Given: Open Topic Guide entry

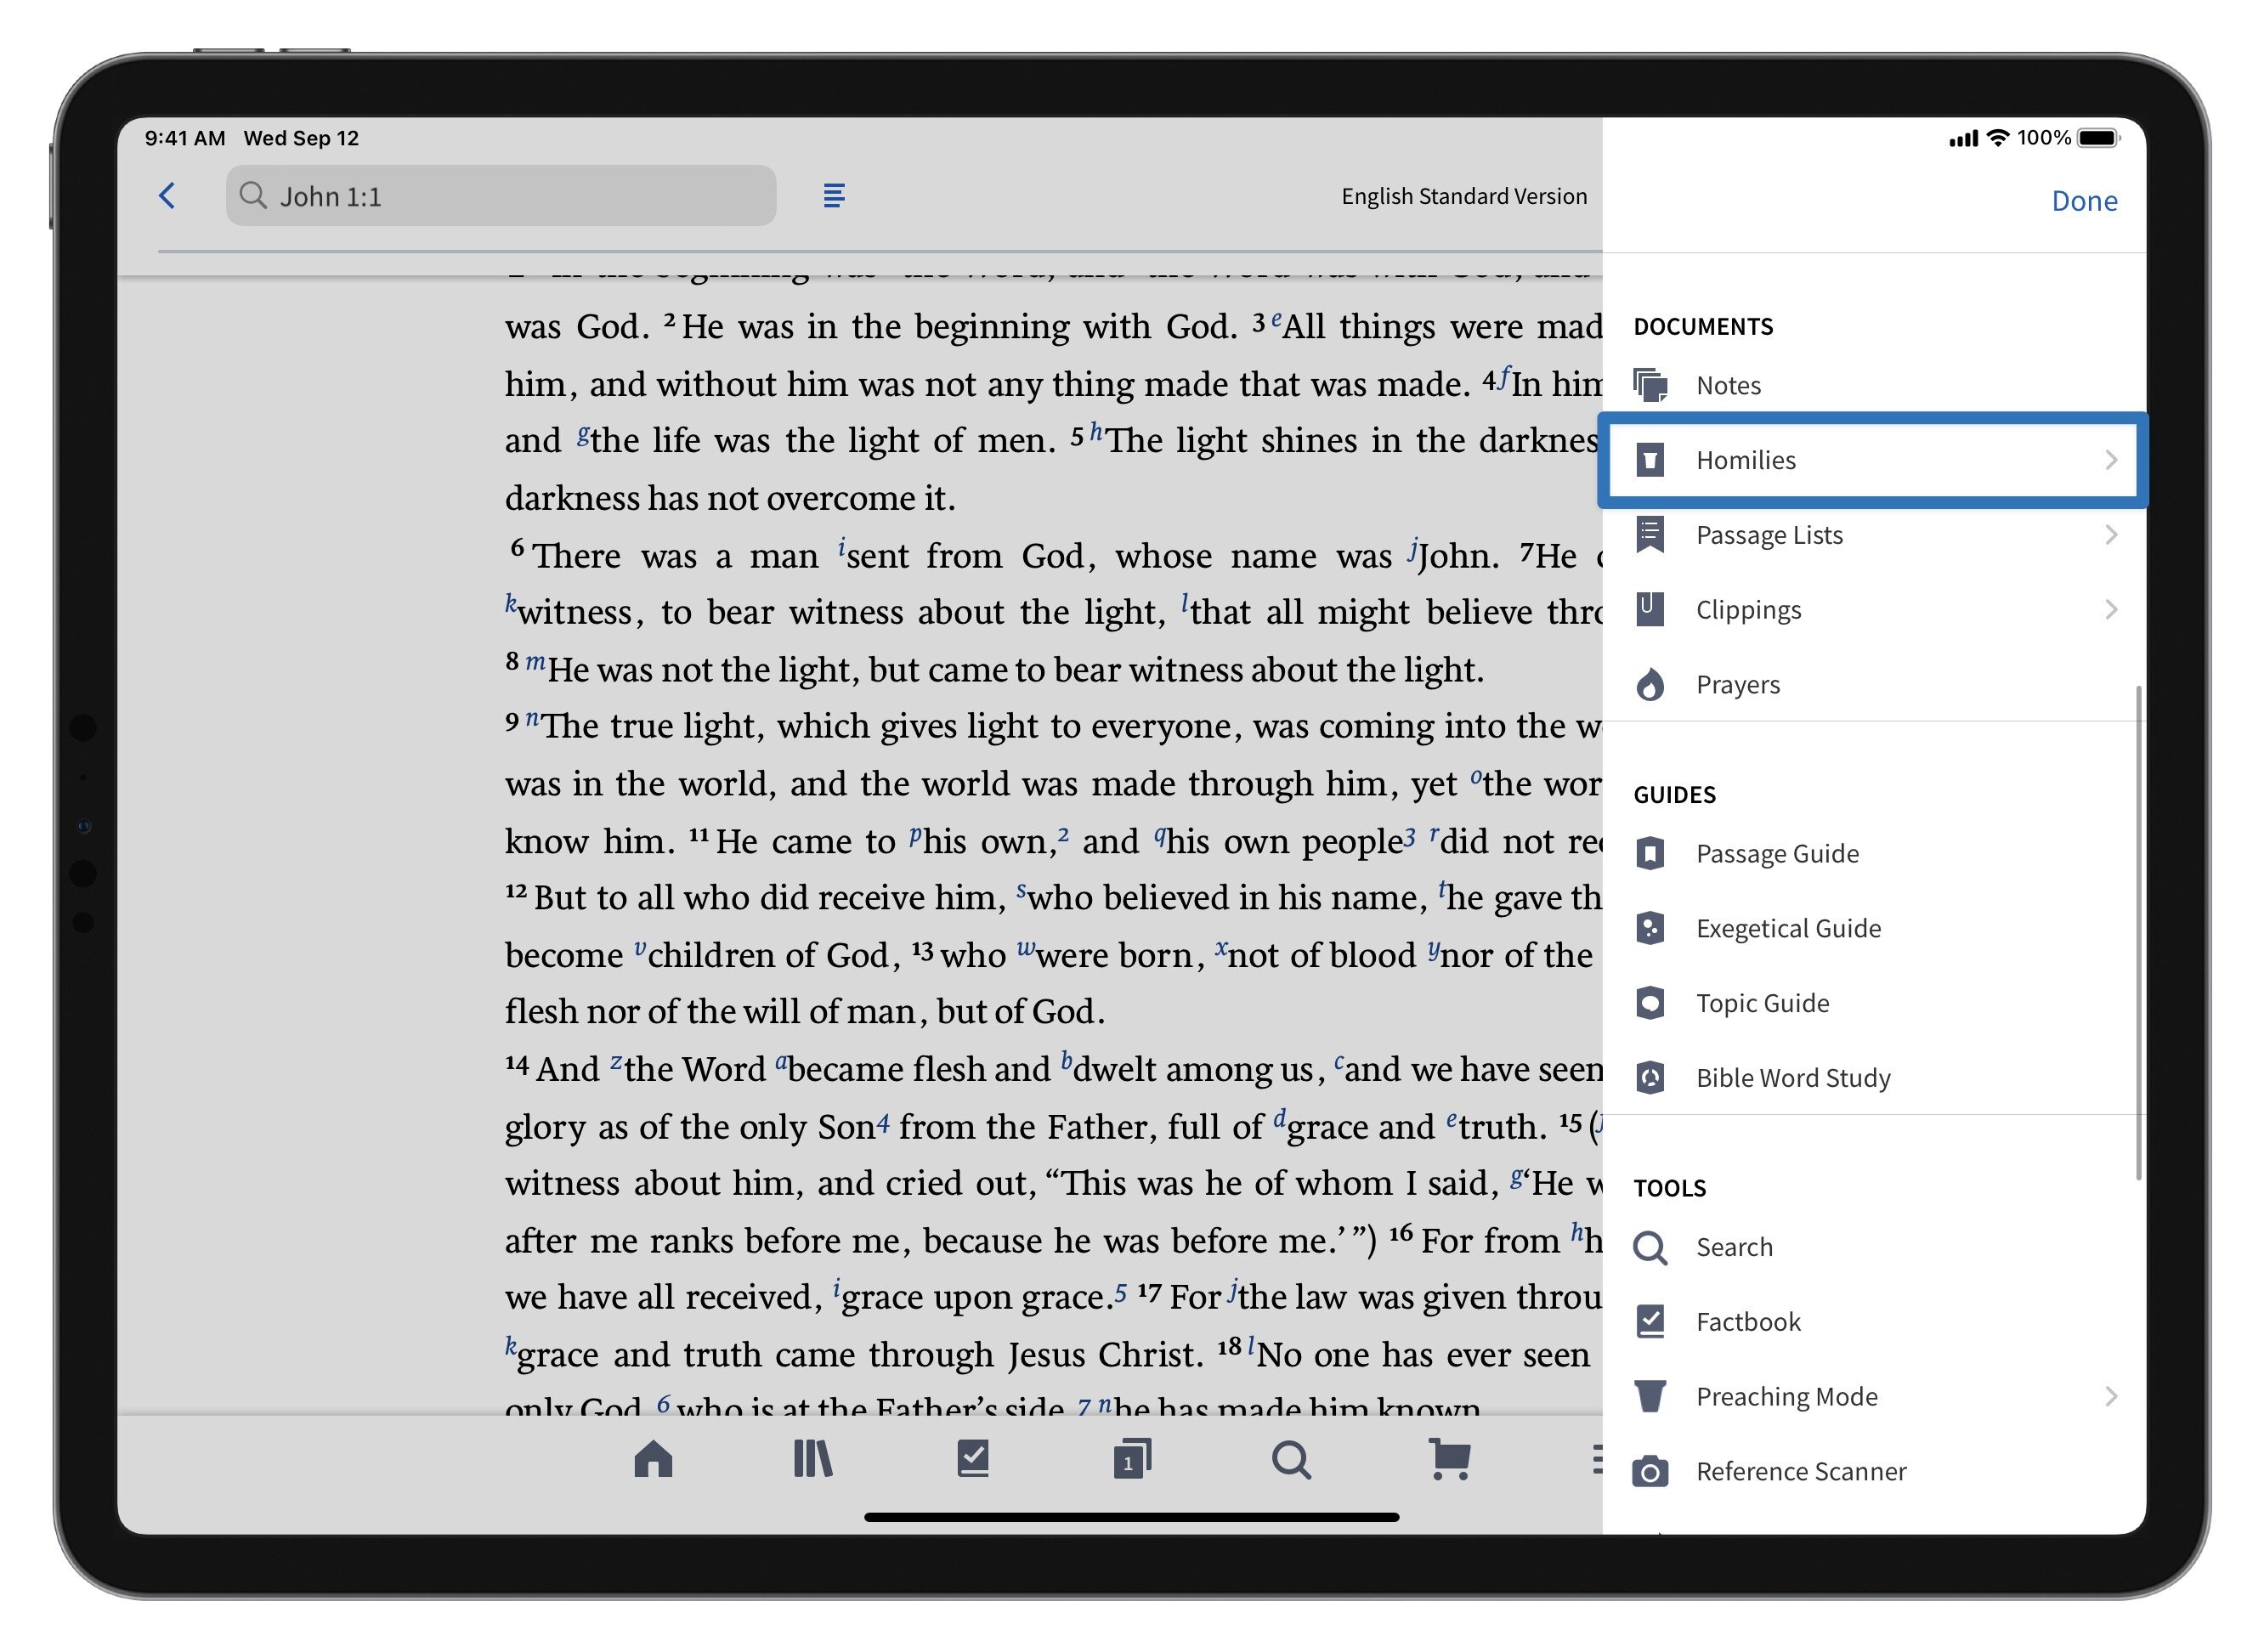Looking at the screenshot, I should pos(1874,1003).
